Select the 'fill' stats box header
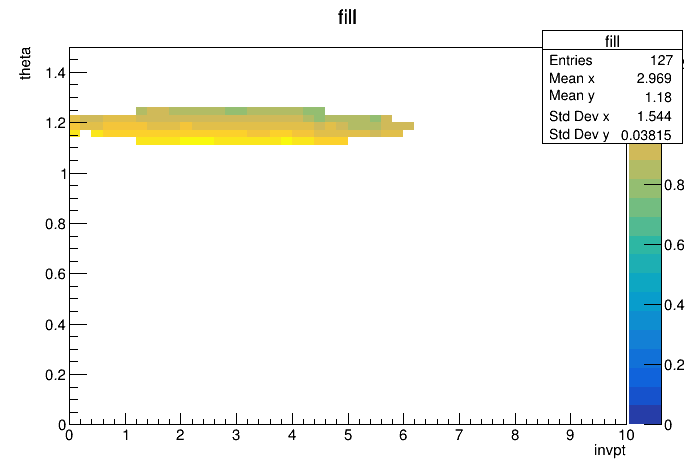 (x=612, y=41)
